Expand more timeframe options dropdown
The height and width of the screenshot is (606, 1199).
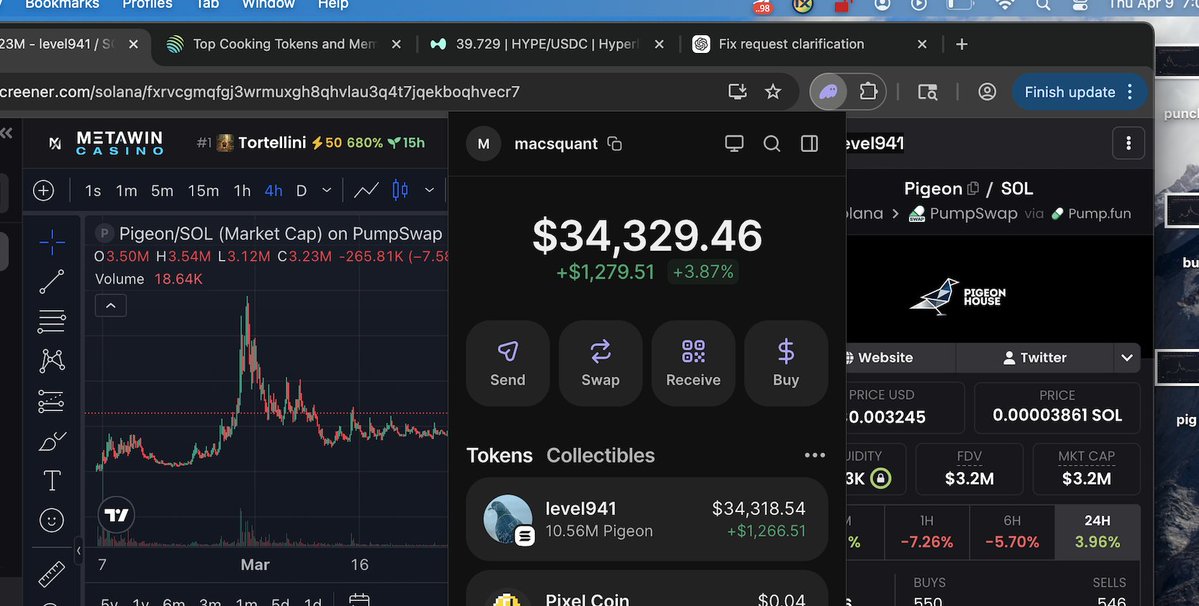coord(327,190)
